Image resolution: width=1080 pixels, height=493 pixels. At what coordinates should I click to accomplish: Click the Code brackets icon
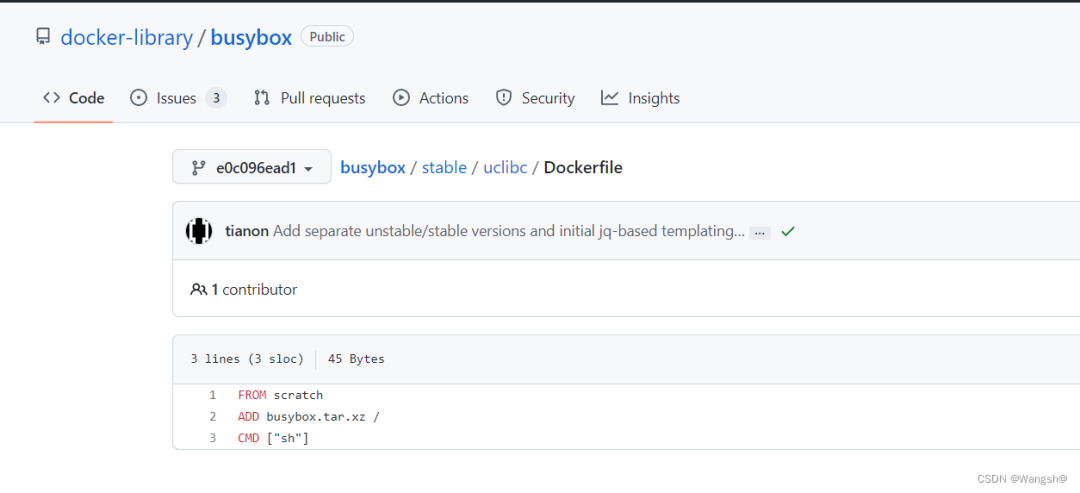(x=52, y=98)
